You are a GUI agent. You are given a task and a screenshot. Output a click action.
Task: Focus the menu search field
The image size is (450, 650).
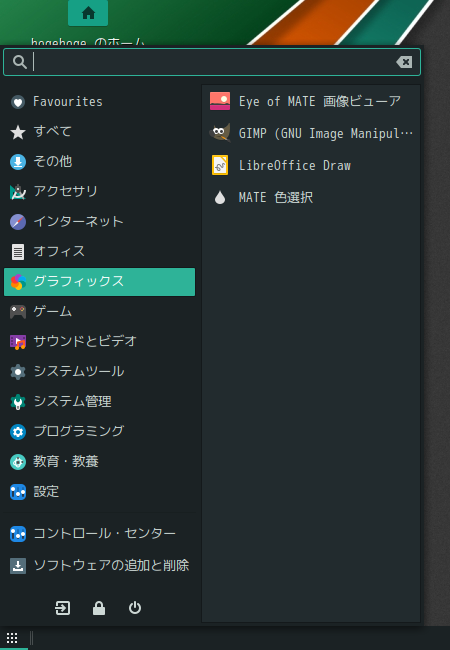pyautogui.click(x=212, y=62)
